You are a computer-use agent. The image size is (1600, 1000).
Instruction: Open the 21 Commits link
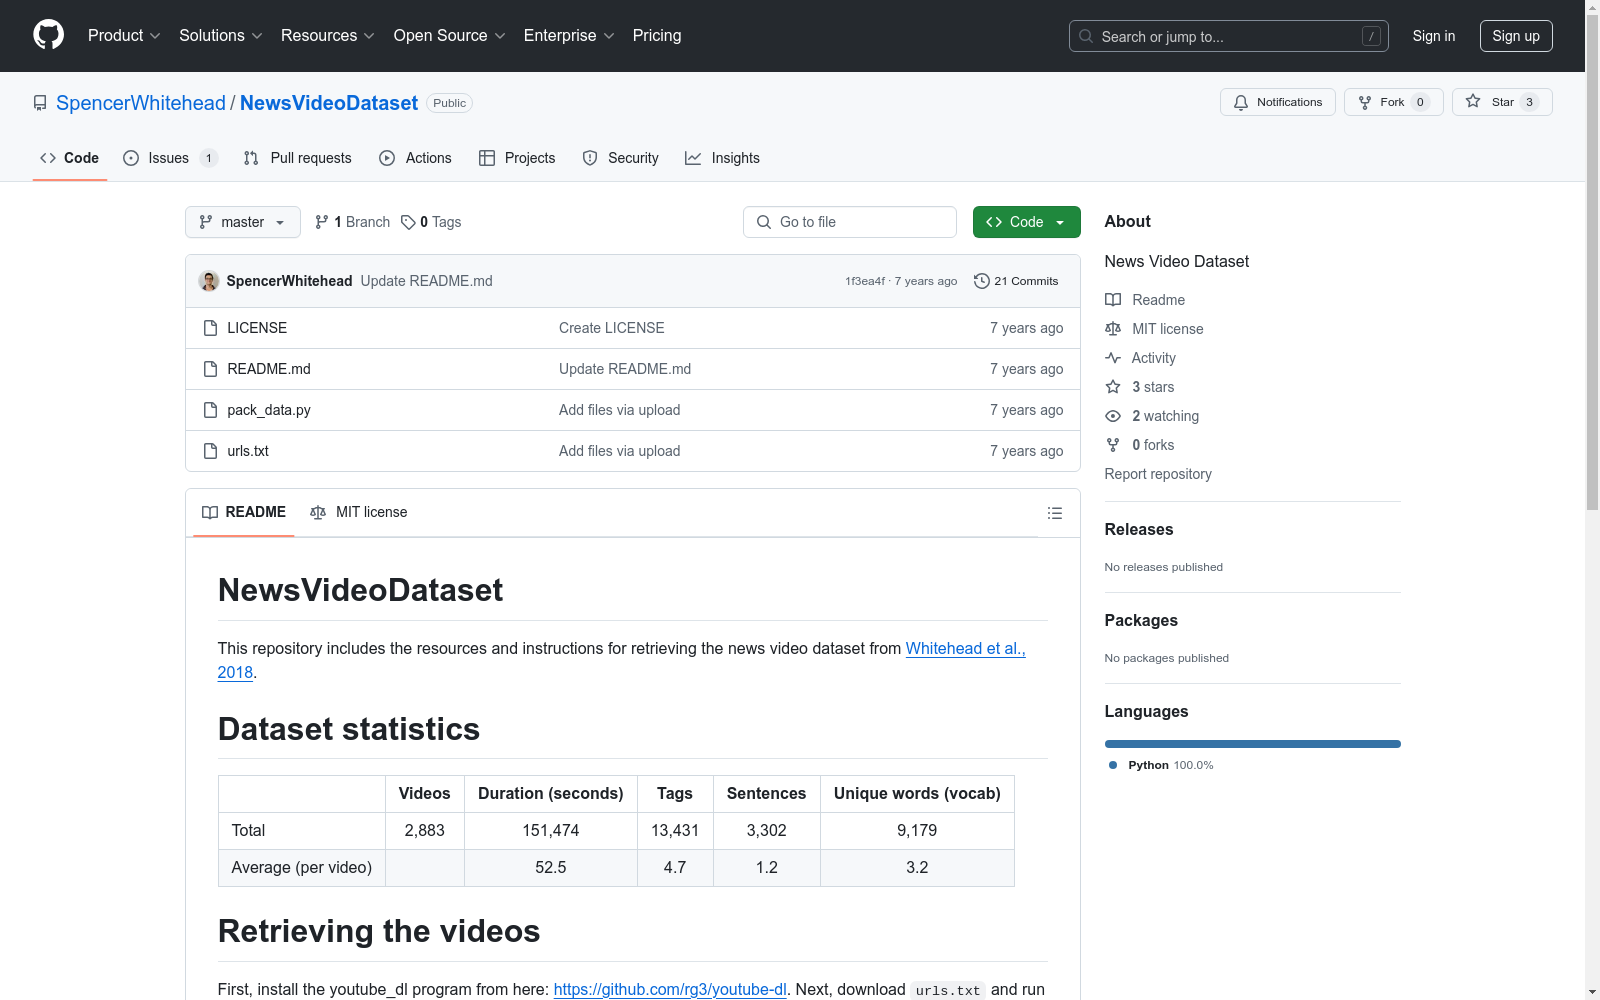1016,281
